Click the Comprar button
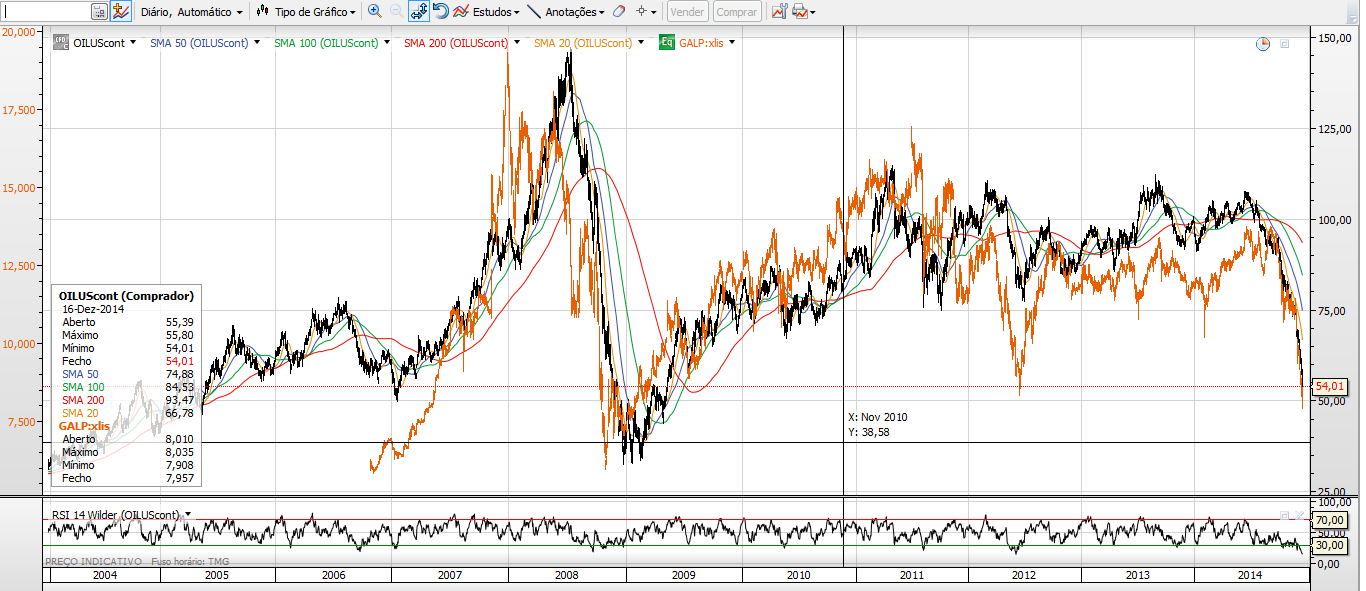Viewport: 1366px width, 591px height. (x=737, y=12)
